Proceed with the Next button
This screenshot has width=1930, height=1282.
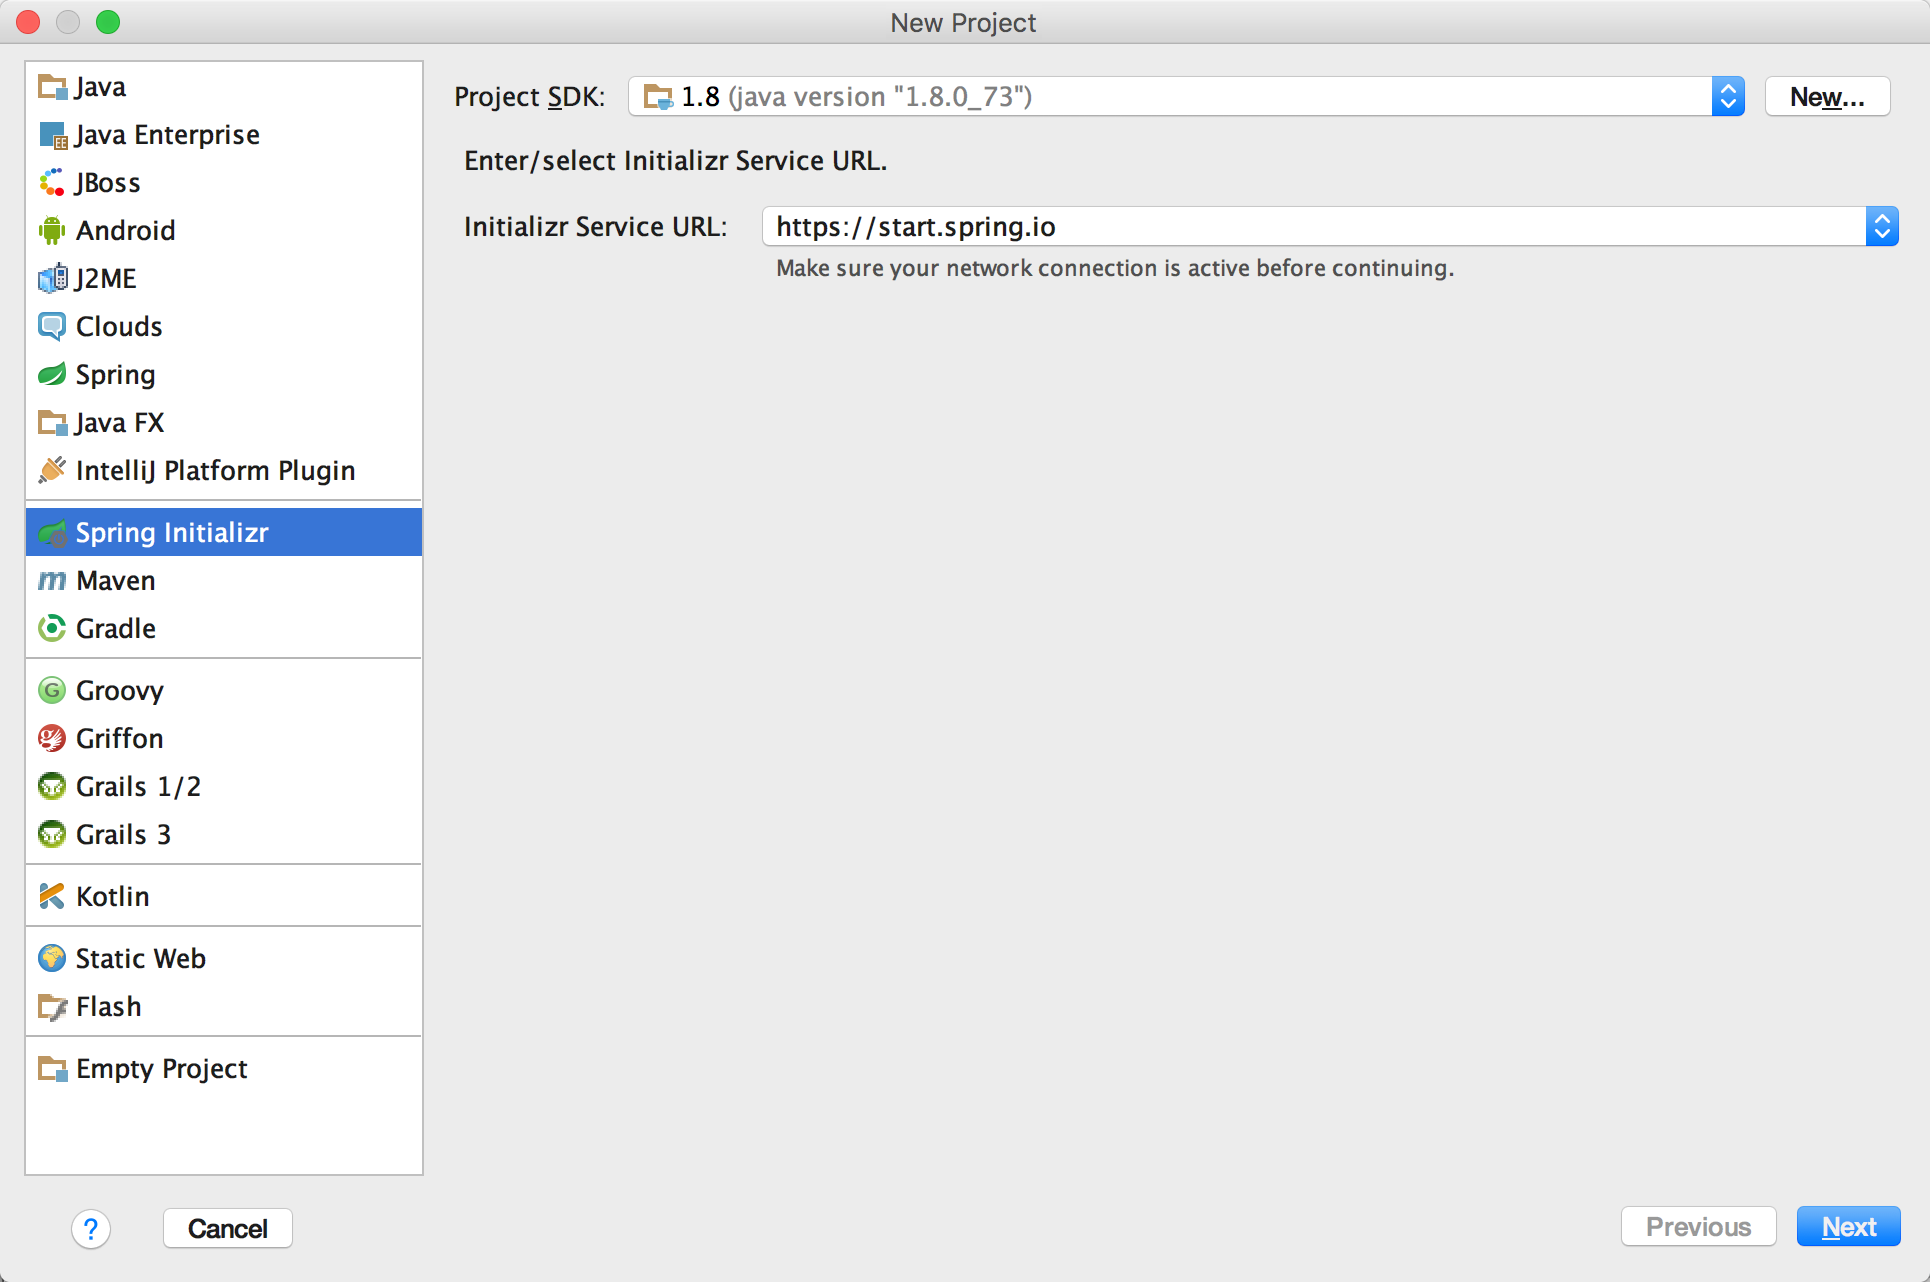pyautogui.click(x=1848, y=1227)
